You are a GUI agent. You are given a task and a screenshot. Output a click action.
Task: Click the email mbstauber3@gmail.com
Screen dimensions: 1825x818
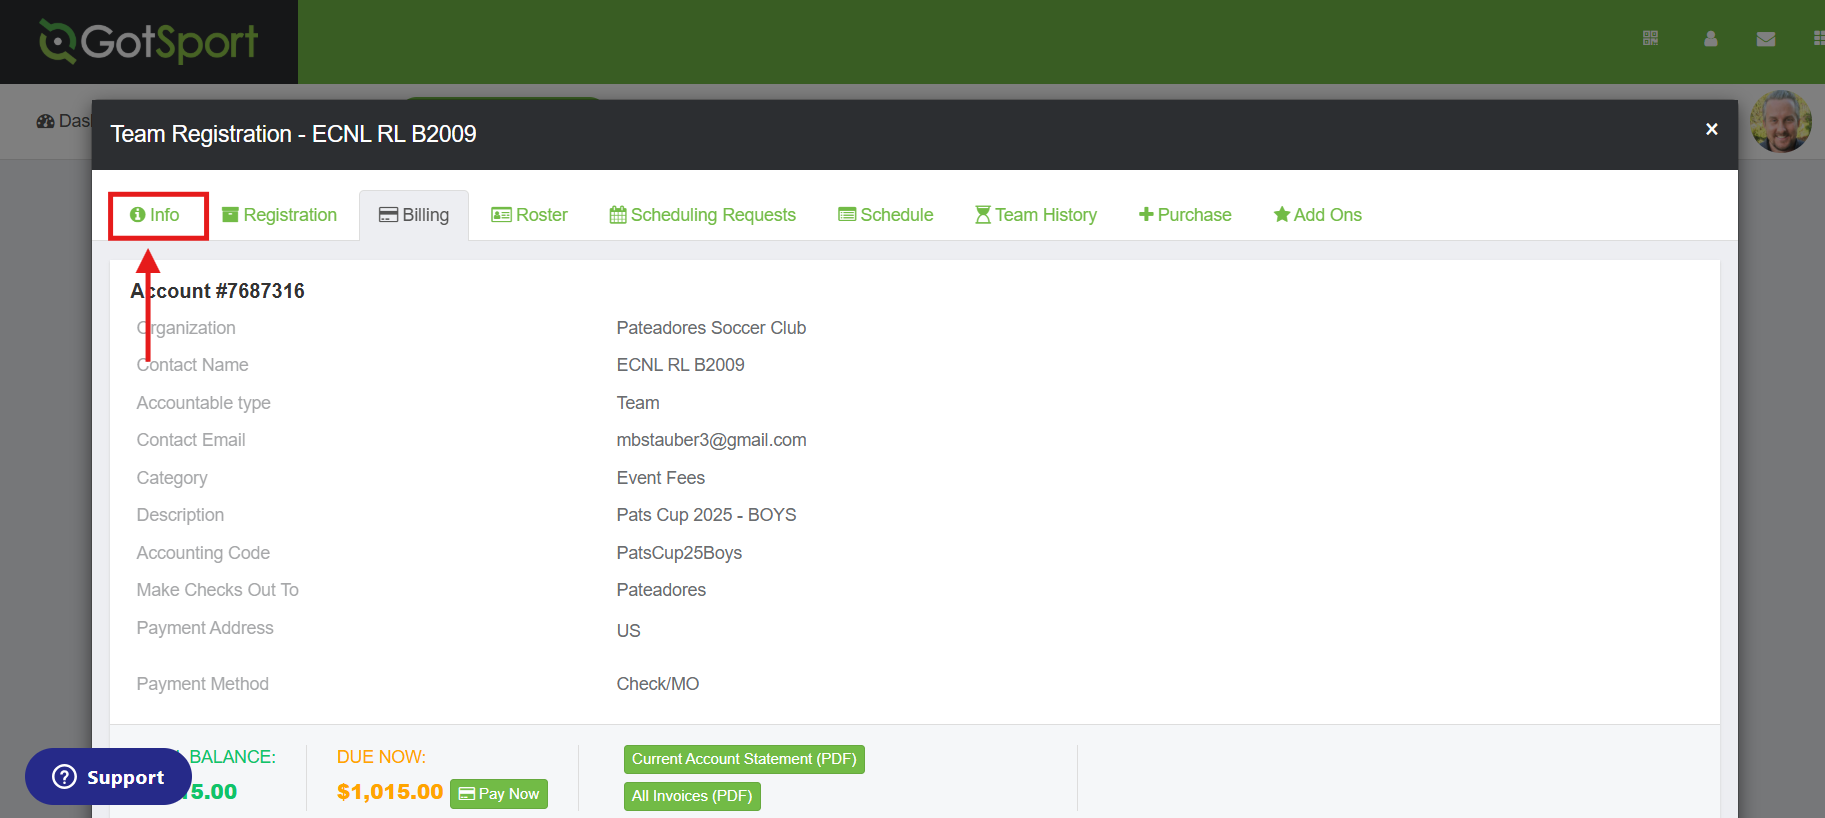pos(712,440)
